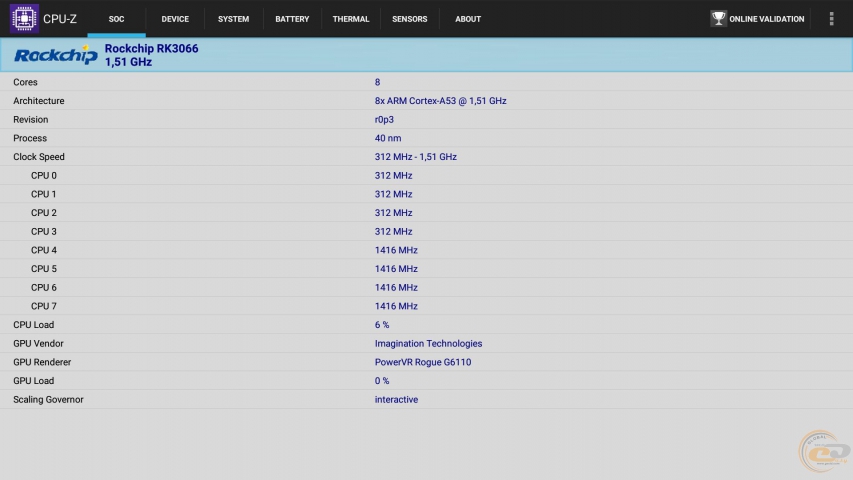The width and height of the screenshot is (853, 480).
Task: Click the Process label
Action: [x=30, y=138]
